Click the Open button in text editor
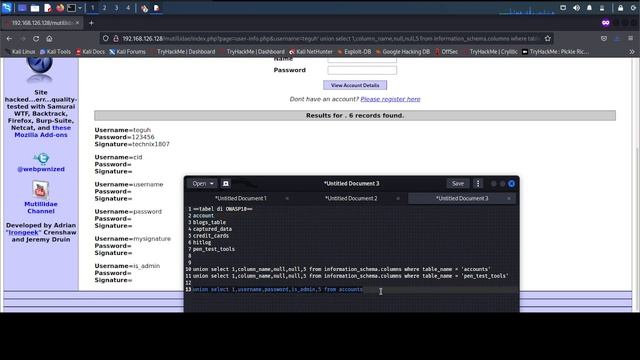Viewport: 640px width, 360px height. (199, 184)
